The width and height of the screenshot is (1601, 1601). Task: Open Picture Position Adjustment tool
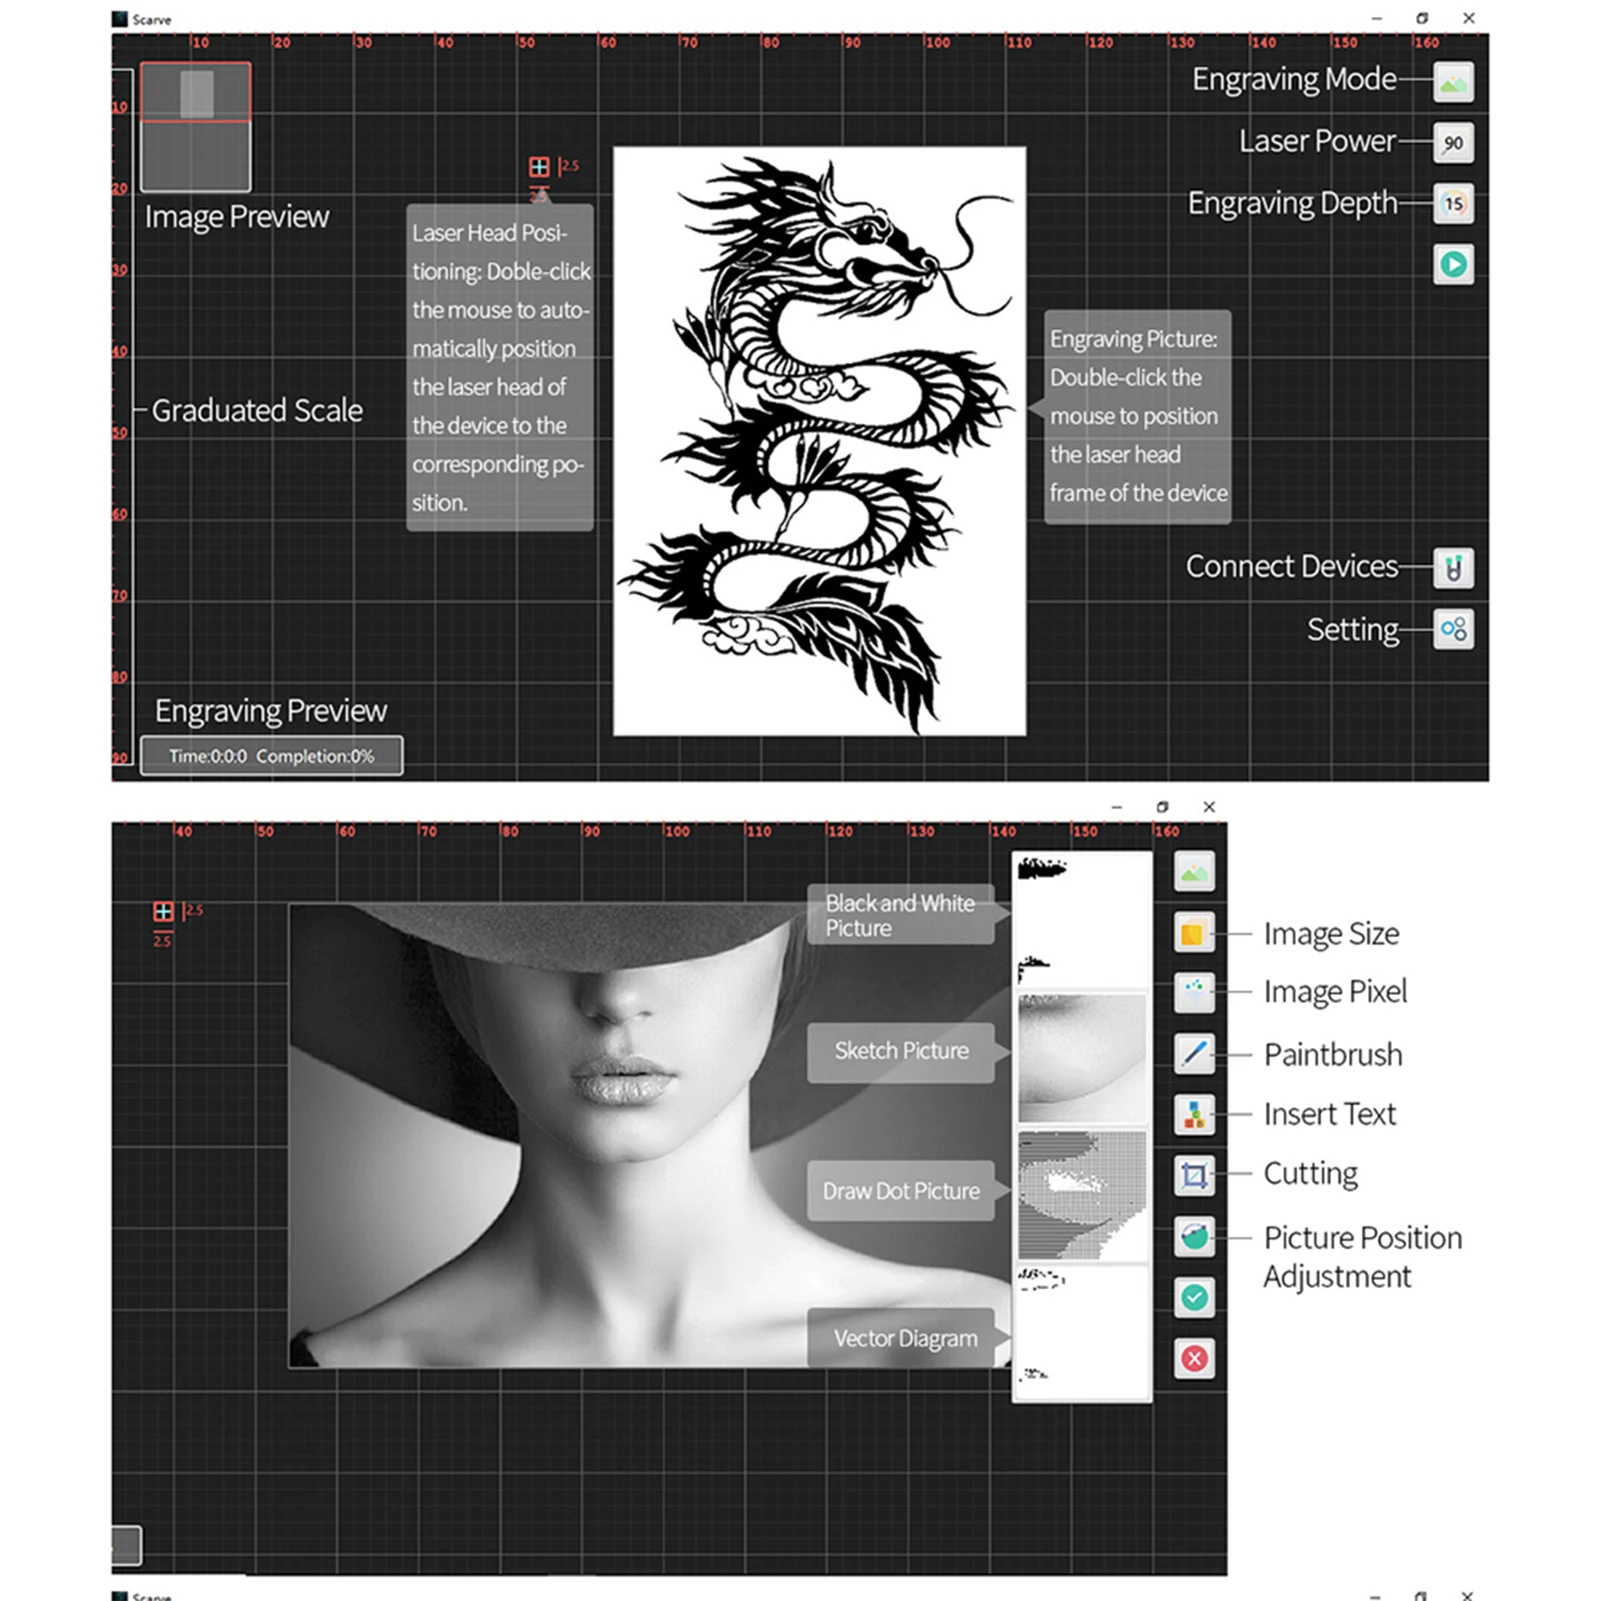[x=1194, y=1237]
